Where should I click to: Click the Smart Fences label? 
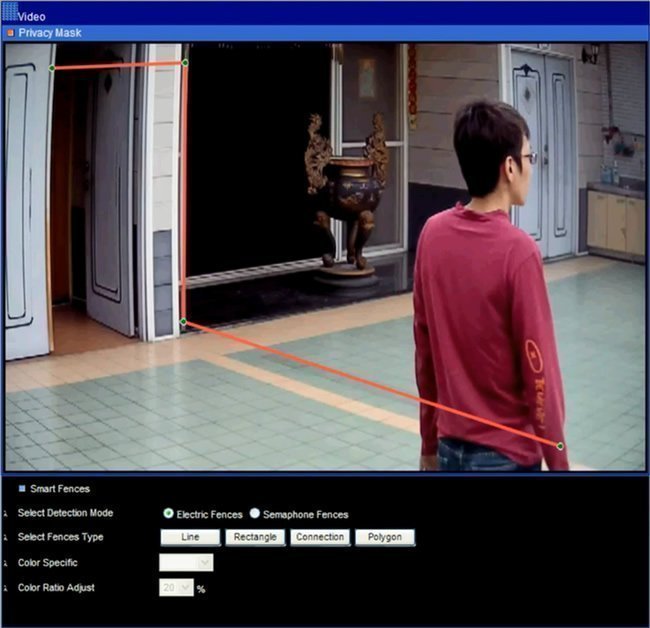[x=60, y=489]
